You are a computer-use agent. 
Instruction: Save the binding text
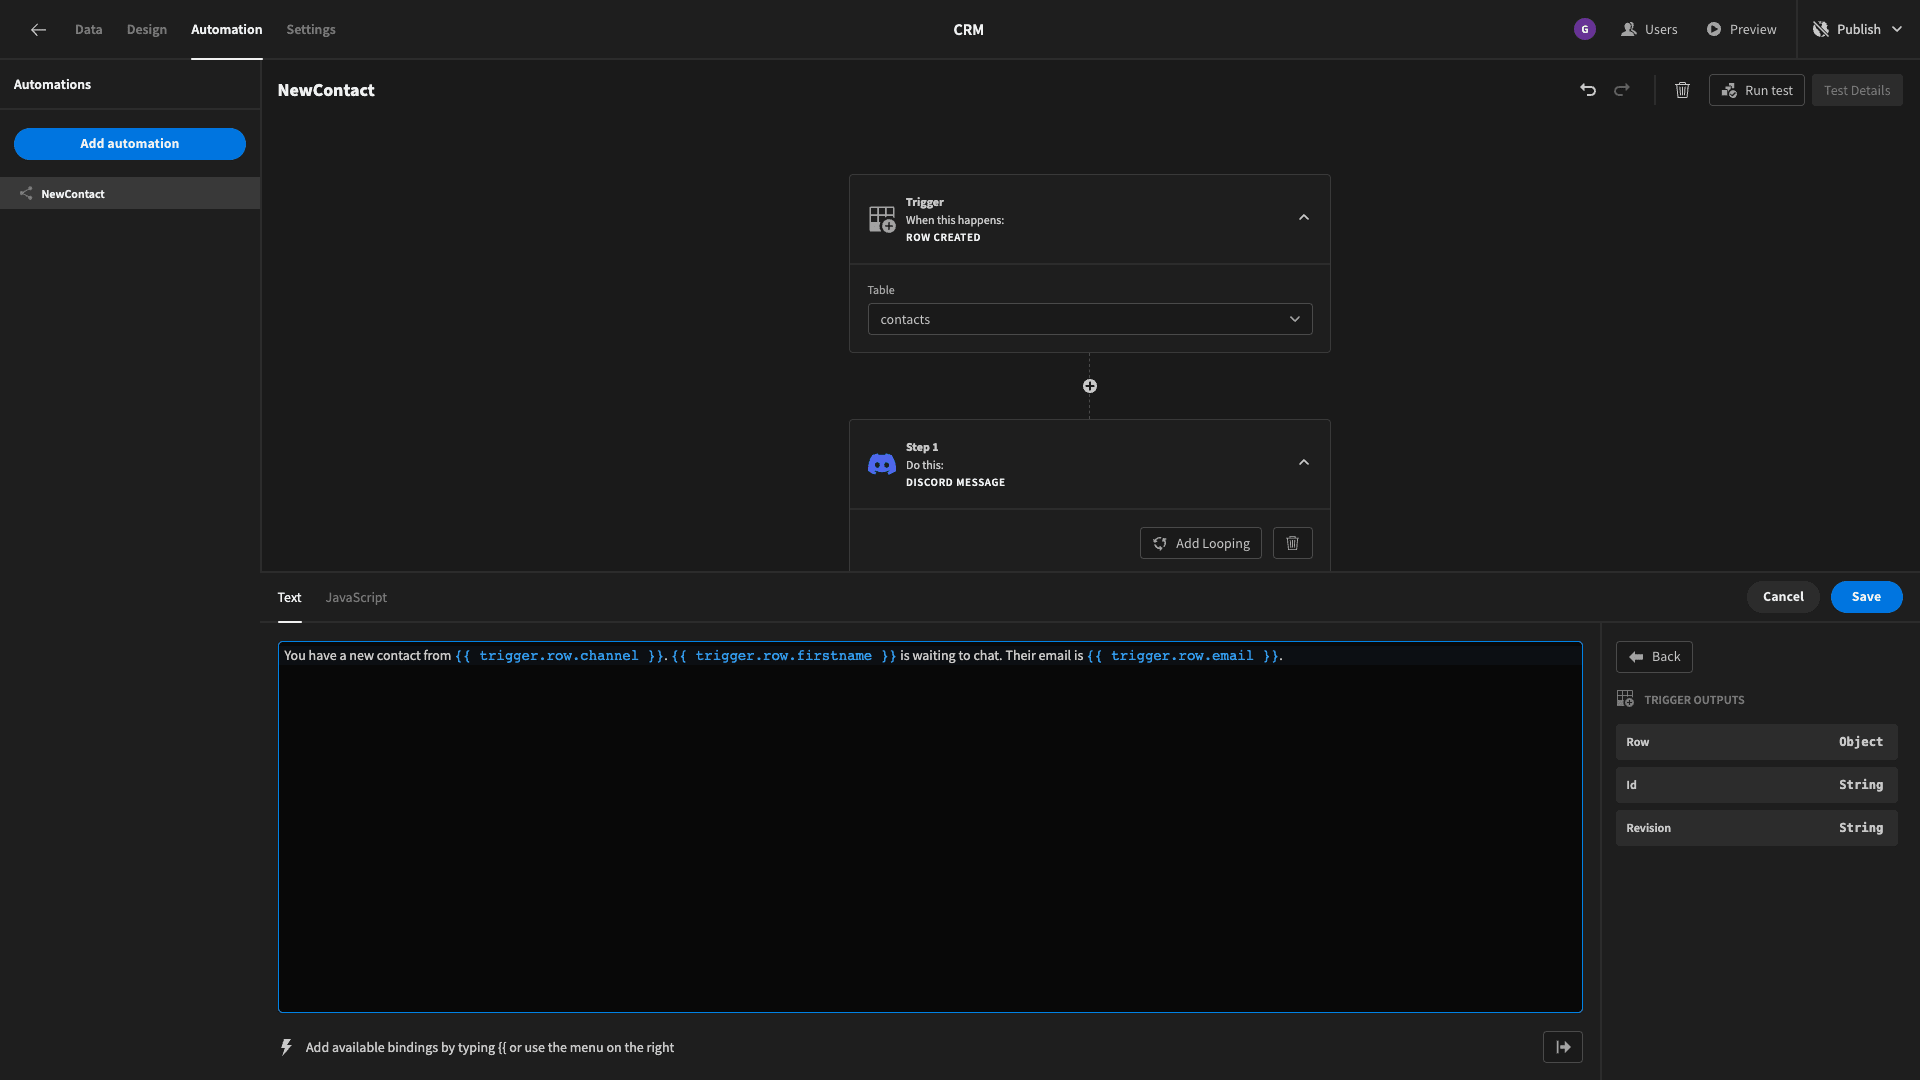(1866, 597)
